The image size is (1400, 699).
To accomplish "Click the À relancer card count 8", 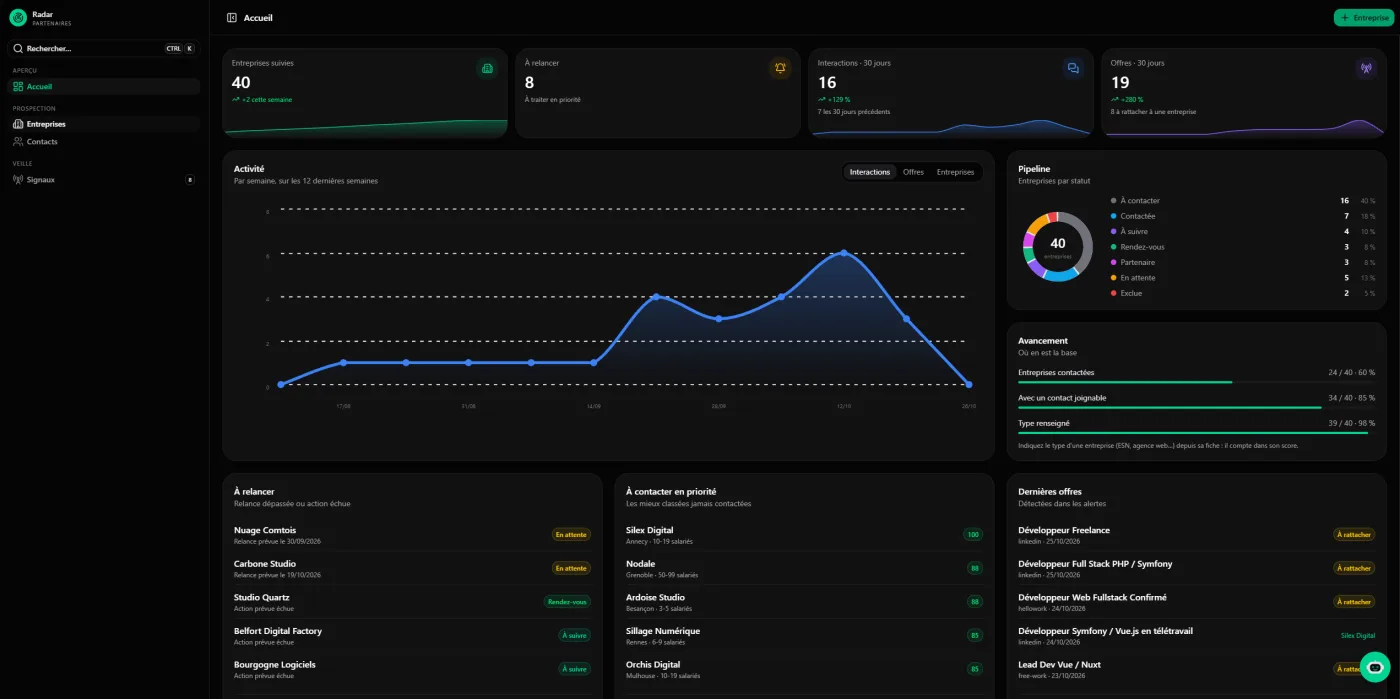I will tap(529, 83).
